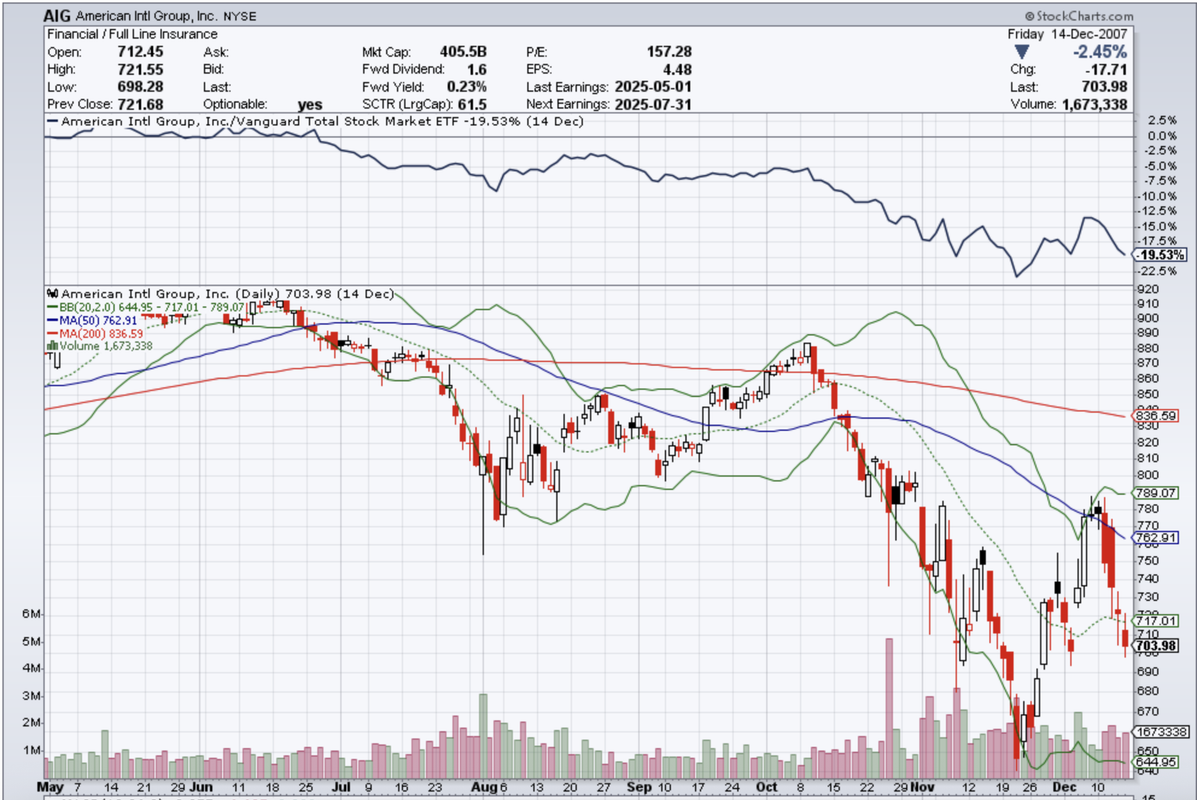Click the copyright icon before StockCharts.com
Screen dimensions: 1197x800
[x=1030, y=16]
